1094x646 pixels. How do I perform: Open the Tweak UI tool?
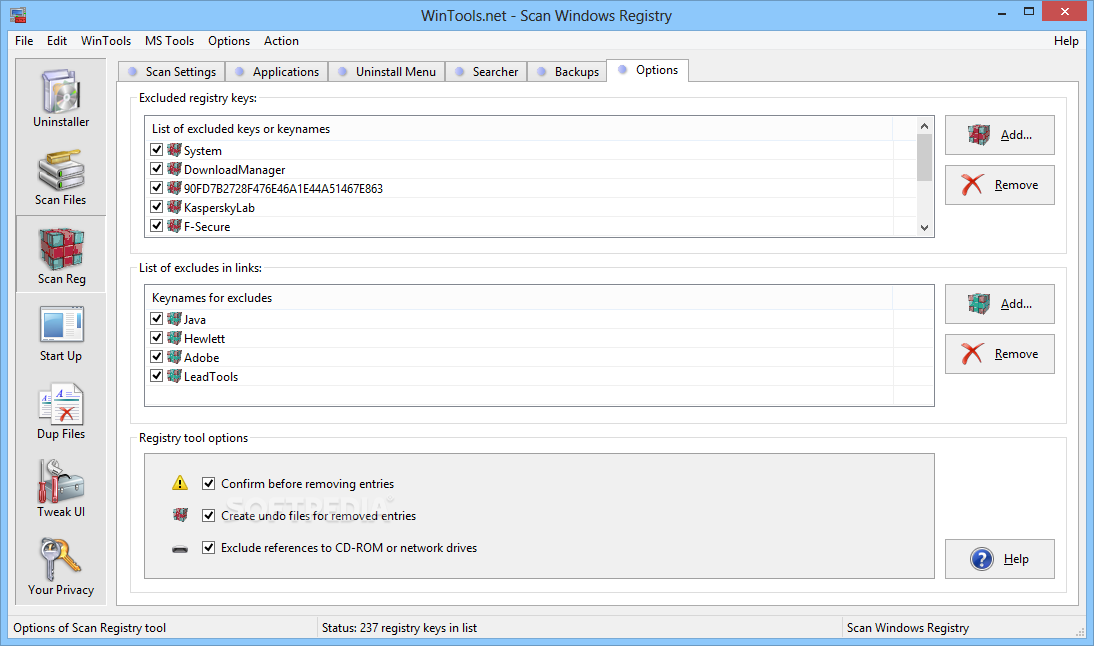(61, 488)
